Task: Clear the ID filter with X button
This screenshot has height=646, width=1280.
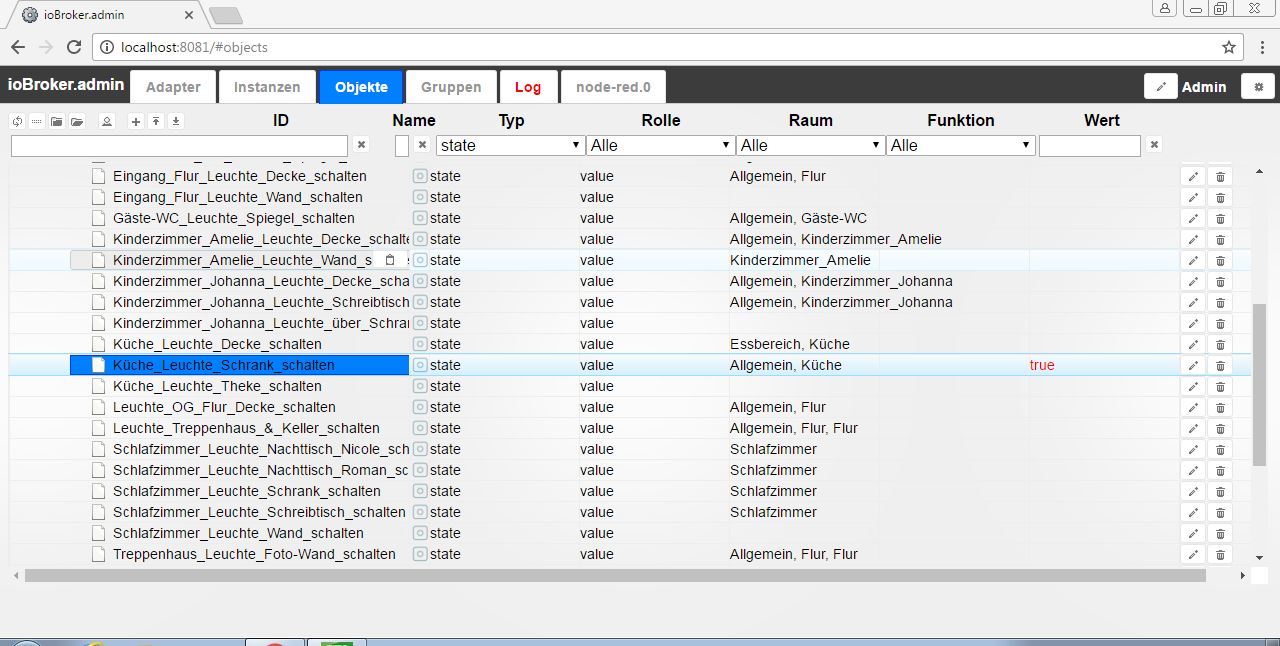Action: pyautogui.click(x=362, y=145)
